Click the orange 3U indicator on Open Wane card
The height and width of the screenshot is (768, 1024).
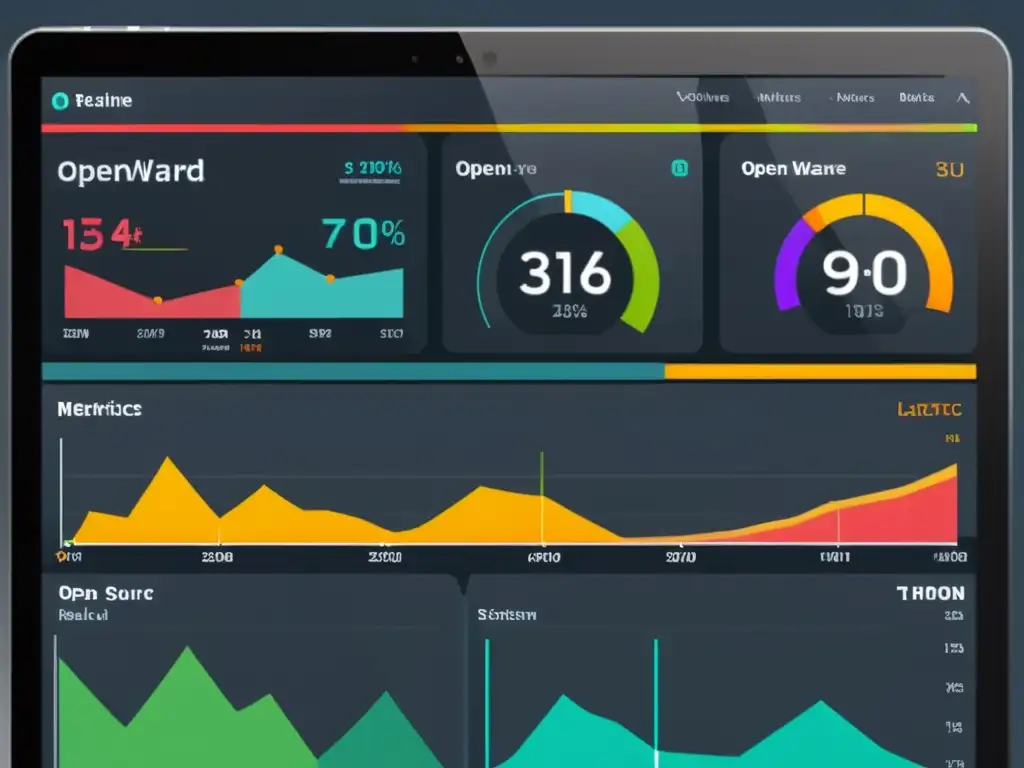coord(948,170)
